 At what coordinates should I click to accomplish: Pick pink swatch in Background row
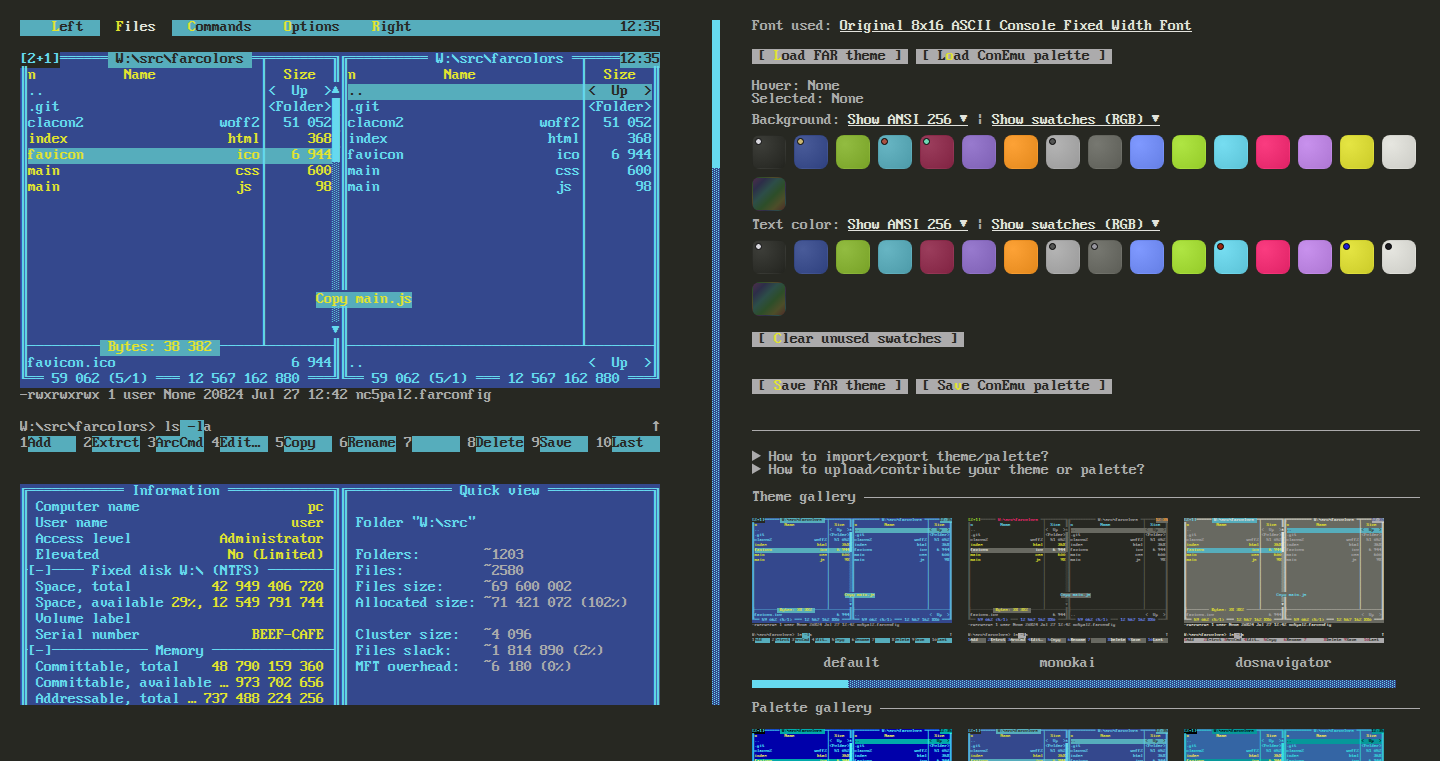[x=1273, y=152]
